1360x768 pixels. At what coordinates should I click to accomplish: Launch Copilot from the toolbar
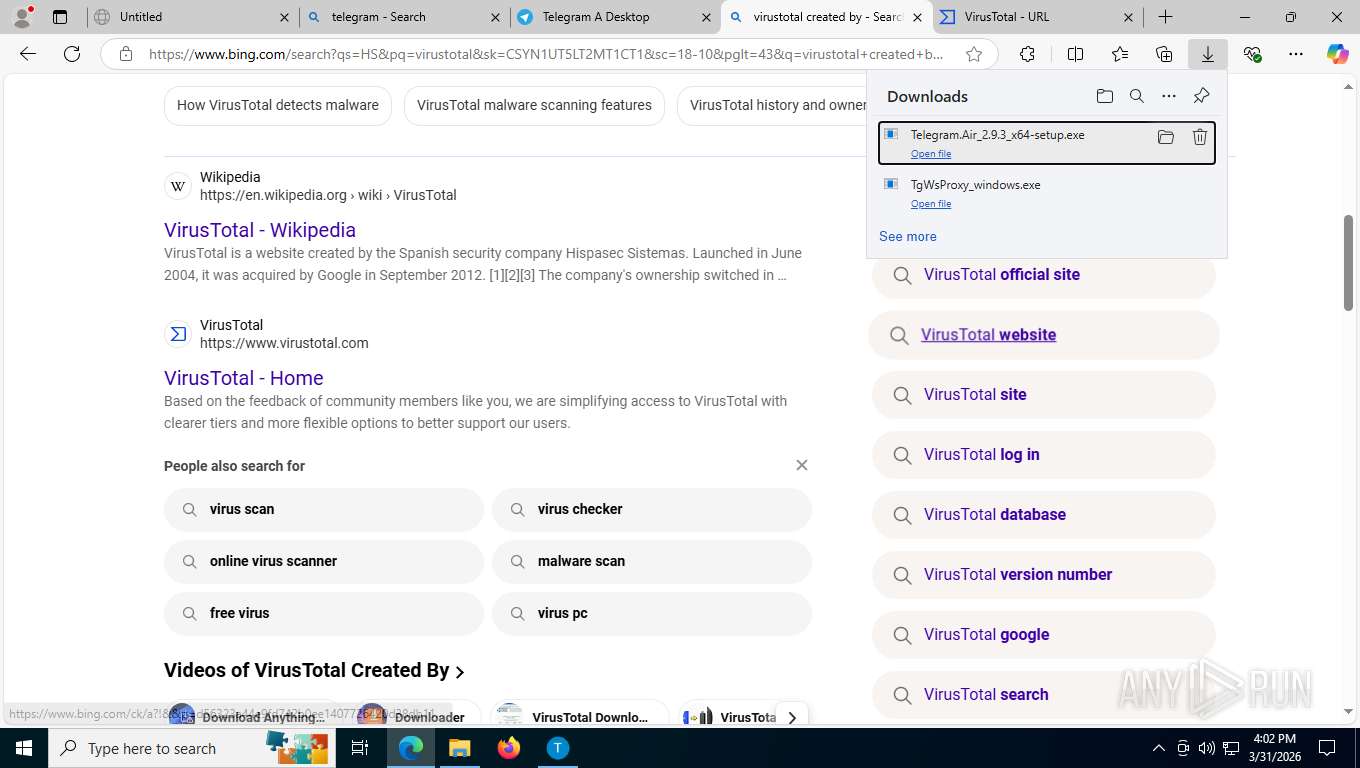pos(1337,54)
